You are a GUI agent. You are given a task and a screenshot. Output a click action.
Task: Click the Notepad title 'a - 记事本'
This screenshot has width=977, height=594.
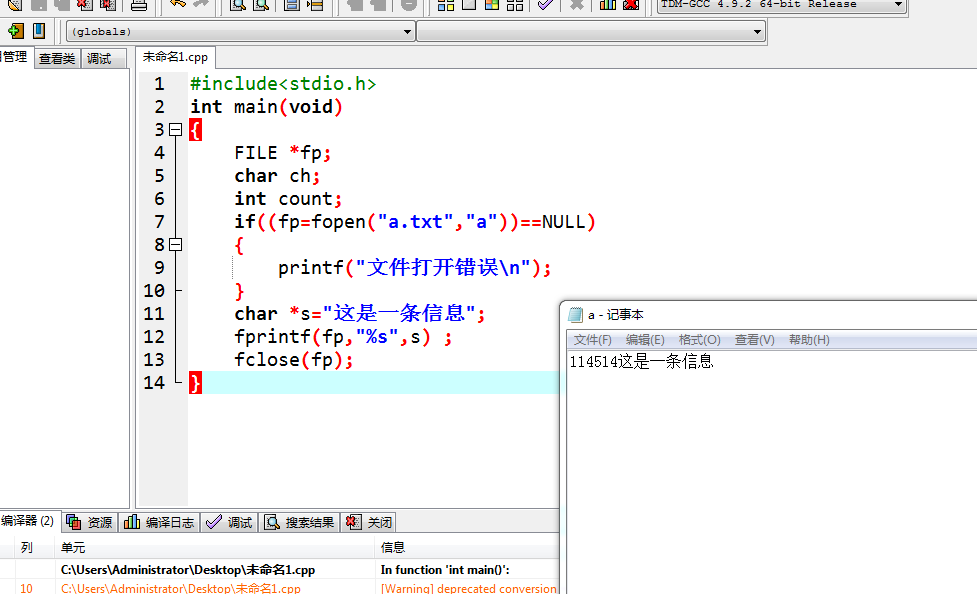click(616, 315)
